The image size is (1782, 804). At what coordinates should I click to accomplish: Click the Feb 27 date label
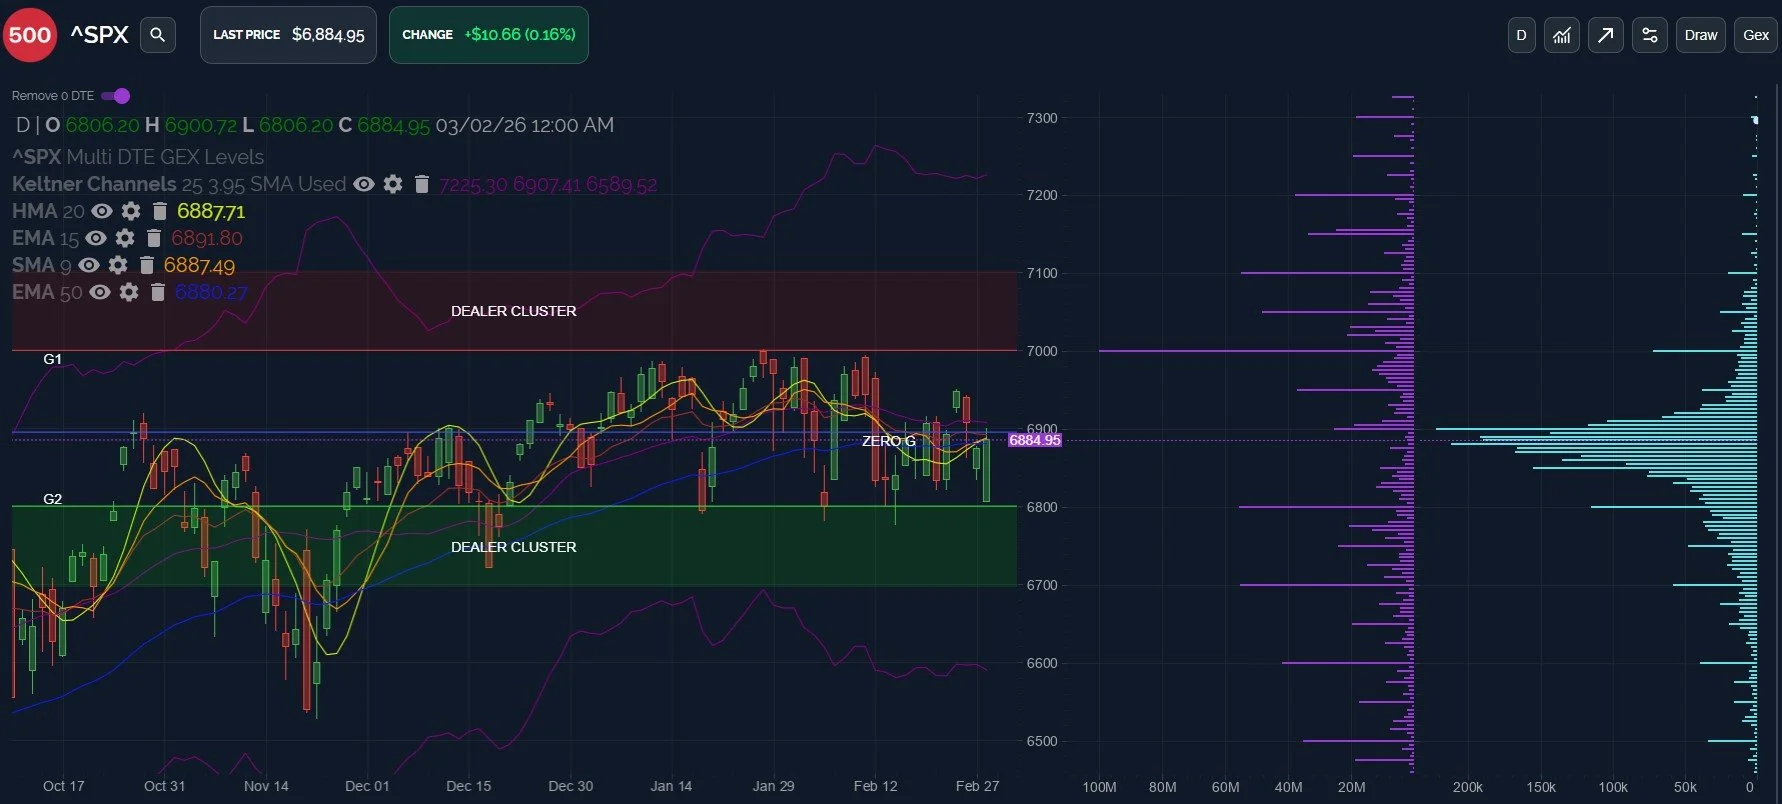(977, 786)
